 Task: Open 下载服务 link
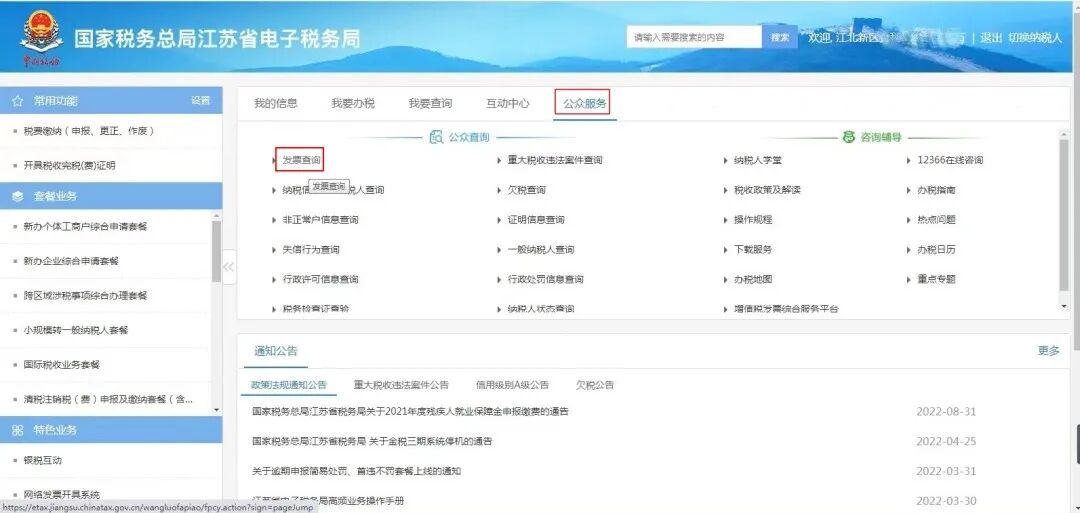pyautogui.click(x=753, y=249)
